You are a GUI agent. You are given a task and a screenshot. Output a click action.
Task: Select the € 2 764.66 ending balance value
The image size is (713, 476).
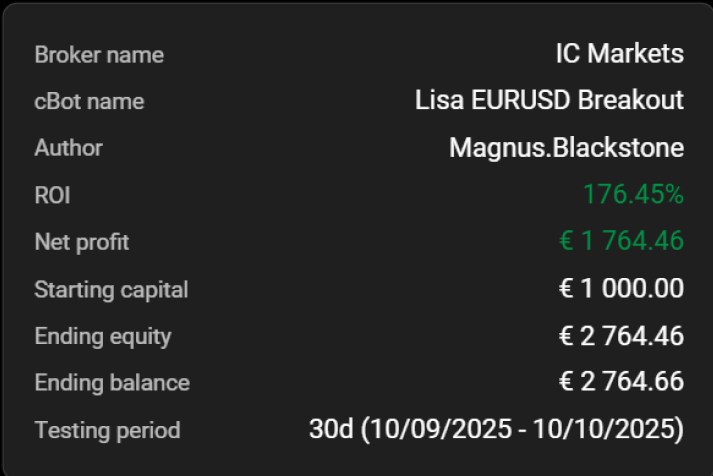(621, 382)
